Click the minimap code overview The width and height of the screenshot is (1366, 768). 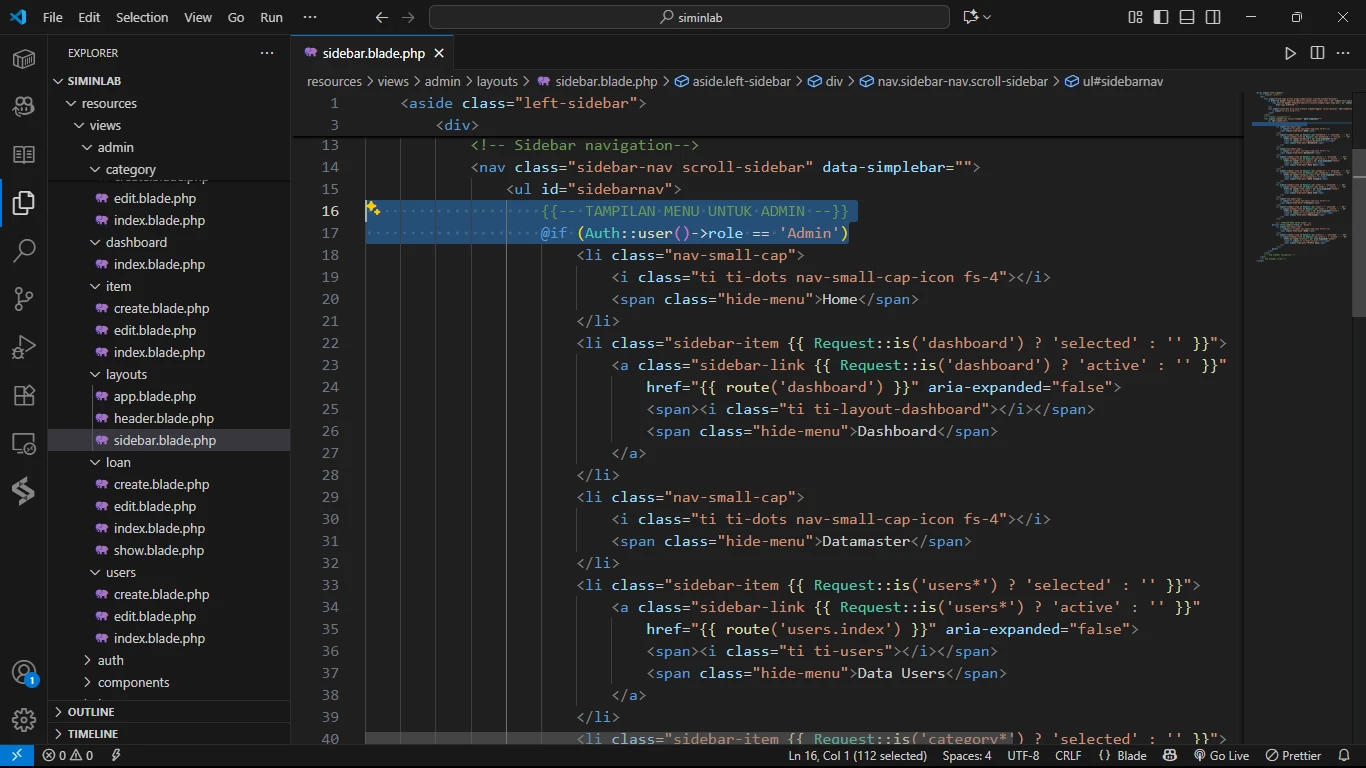1300,180
